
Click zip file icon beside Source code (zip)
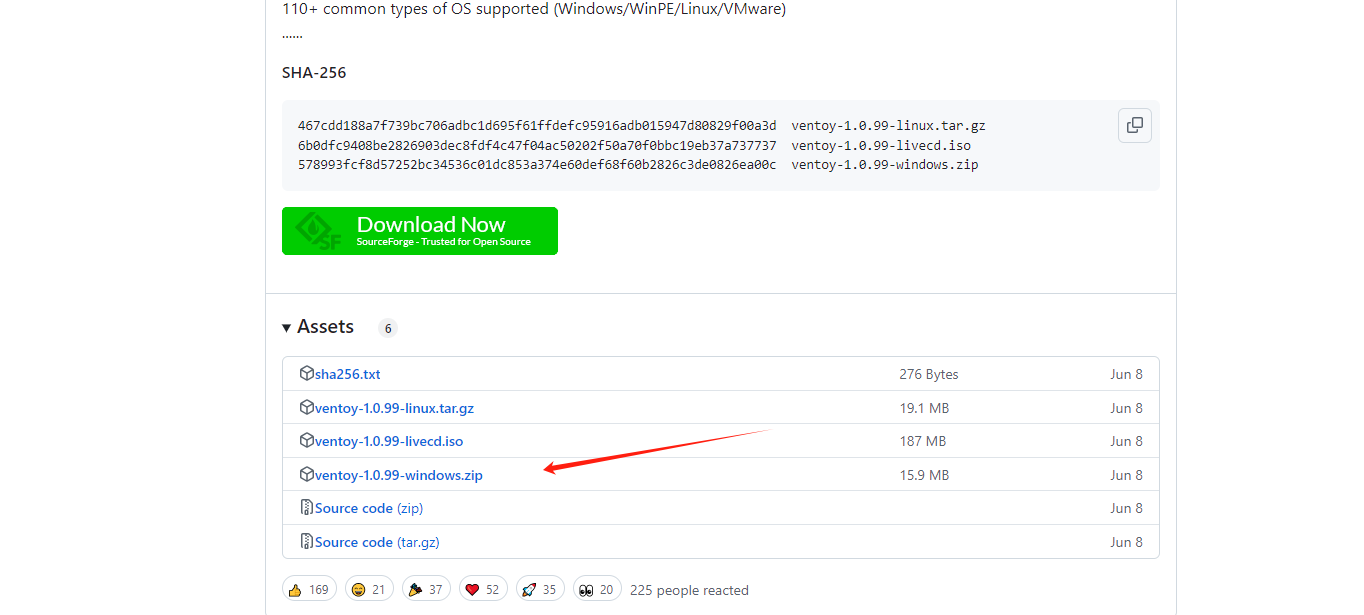pos(307,507)
